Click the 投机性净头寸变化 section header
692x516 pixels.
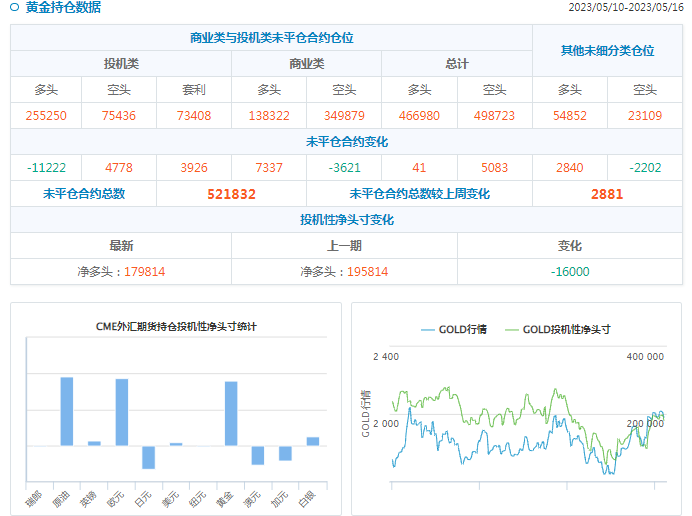click(346, 219)
